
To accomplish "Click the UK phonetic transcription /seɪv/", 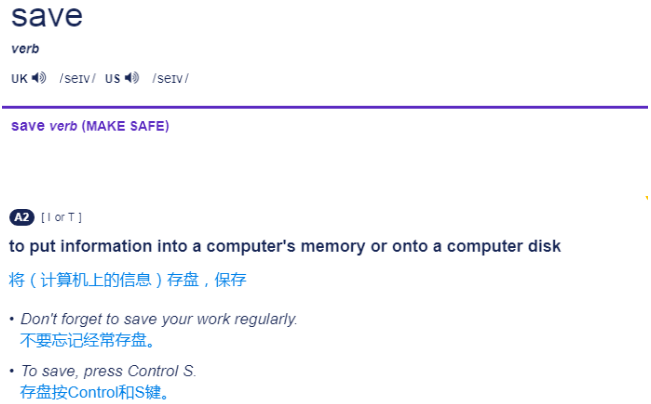I will (77, 79).
